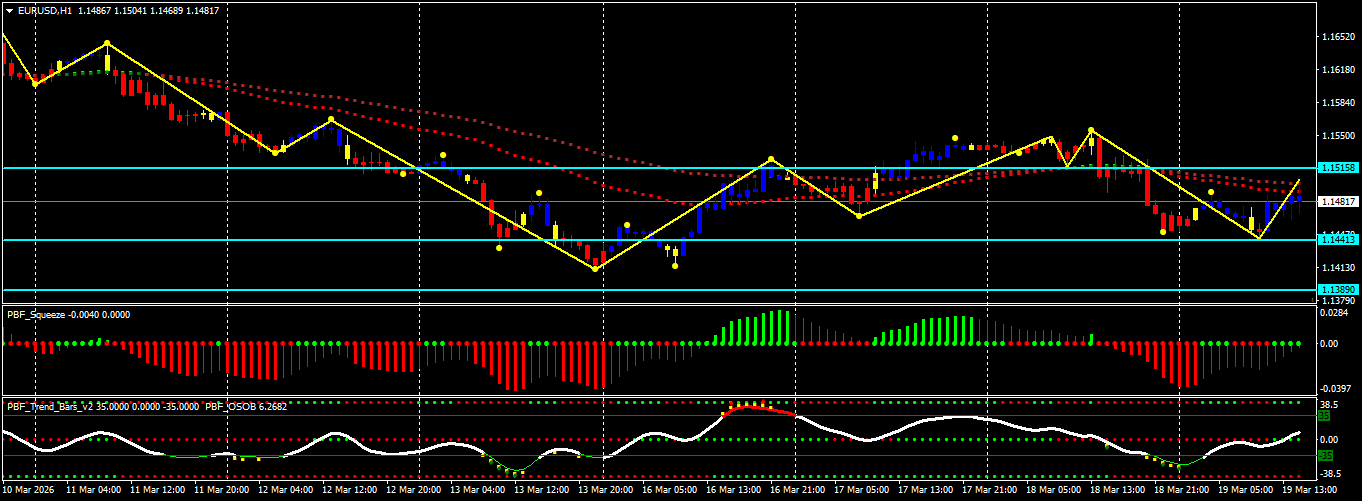This screenshot has height=501, width=1362.
Task: Click 0.00 on the Trend_Bars scale
Action: [1329, 439]
